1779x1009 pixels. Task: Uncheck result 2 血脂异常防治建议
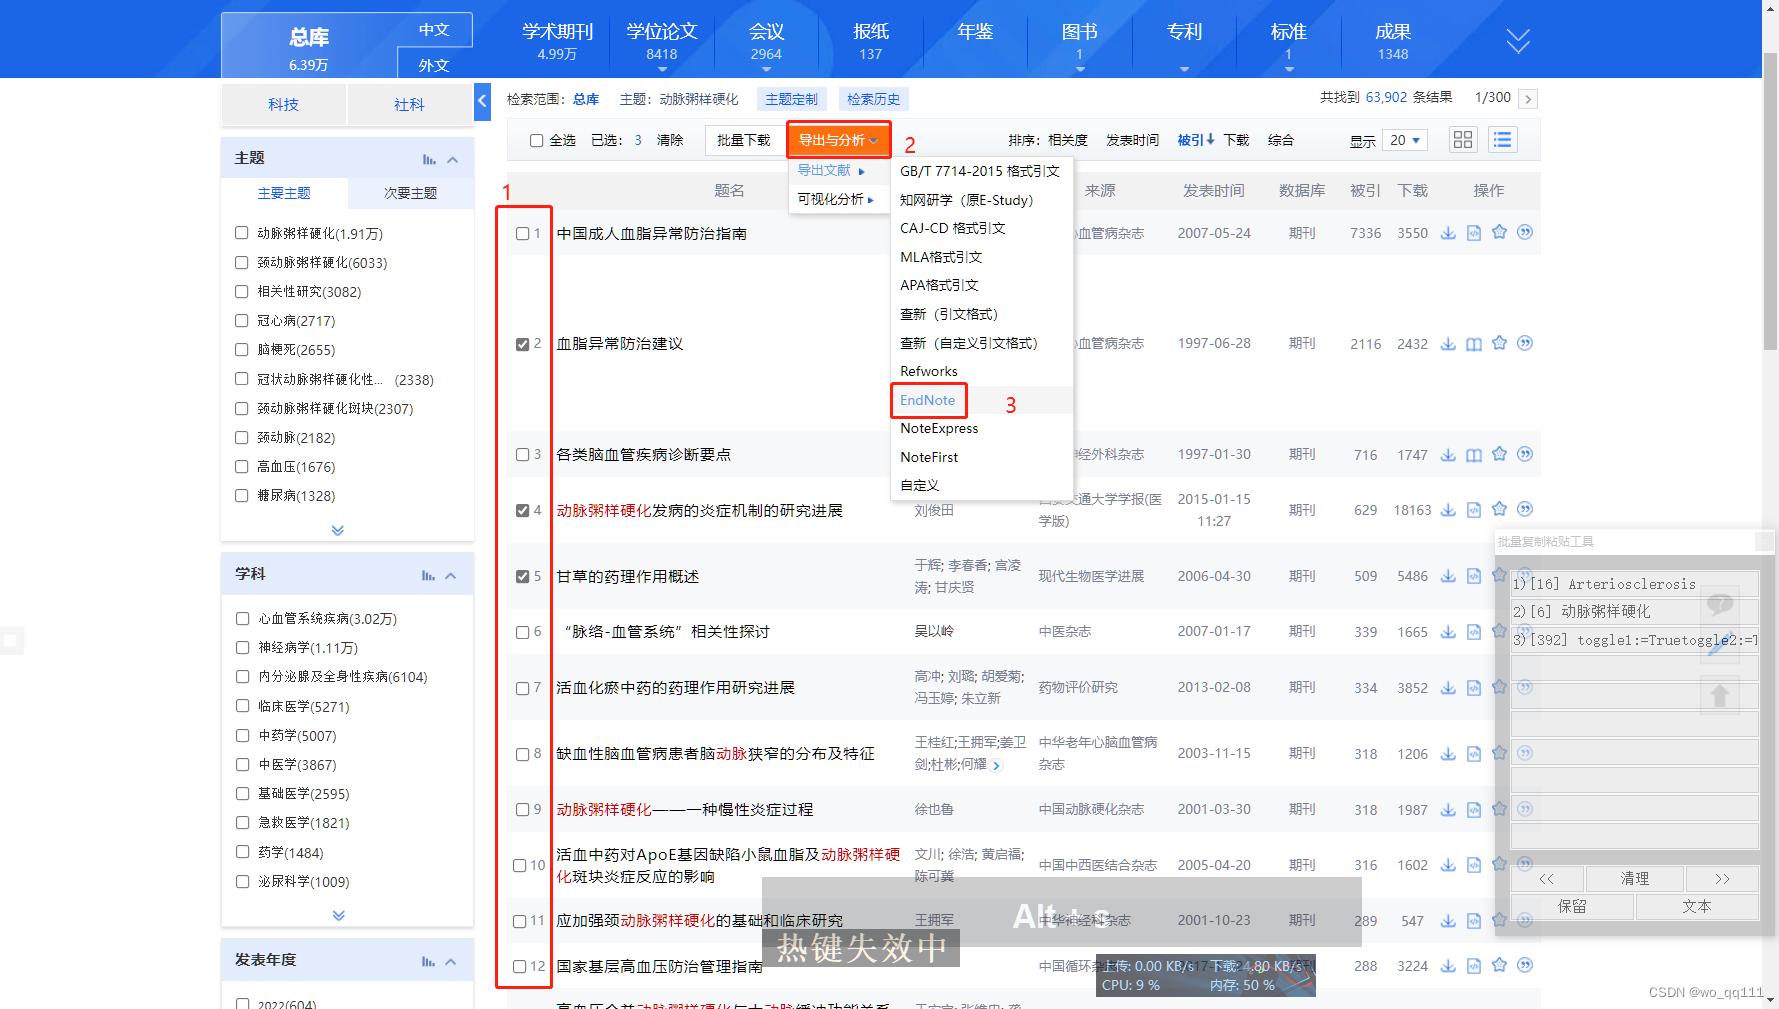(x=522, y=344)
